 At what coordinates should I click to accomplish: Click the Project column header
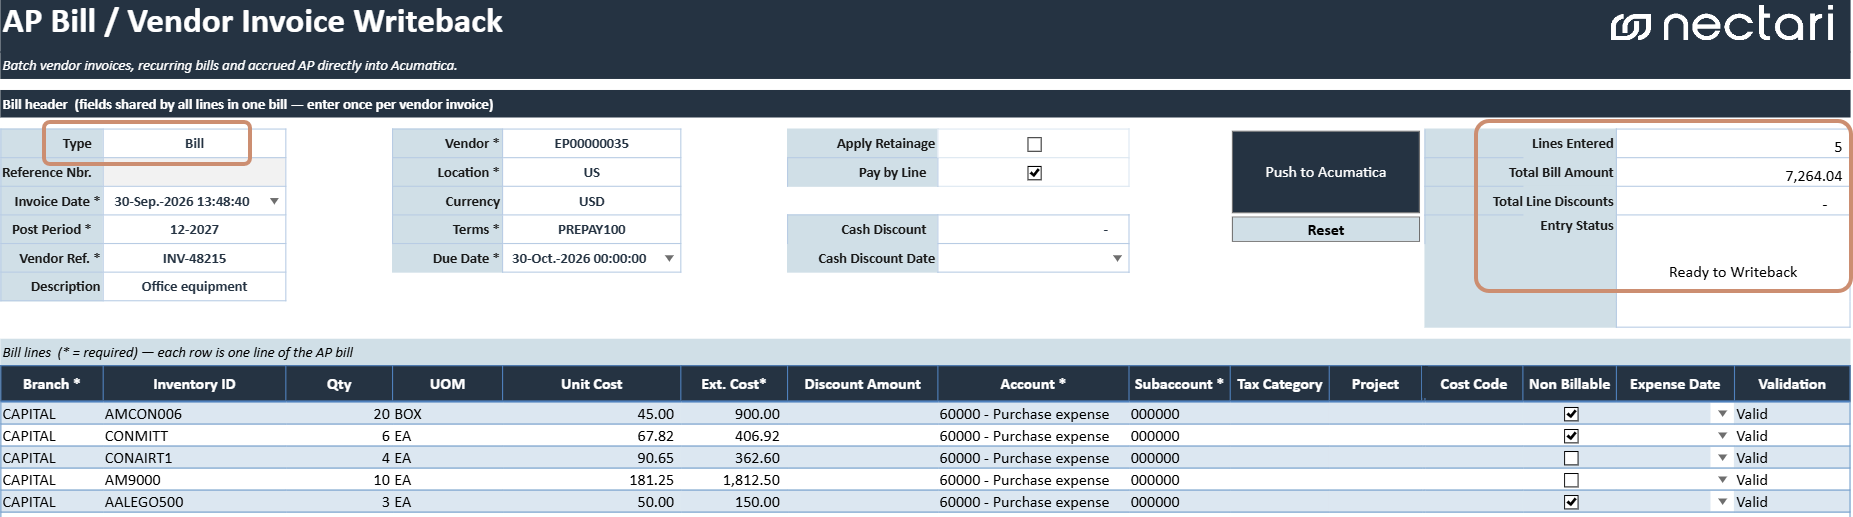(1375, 384)
